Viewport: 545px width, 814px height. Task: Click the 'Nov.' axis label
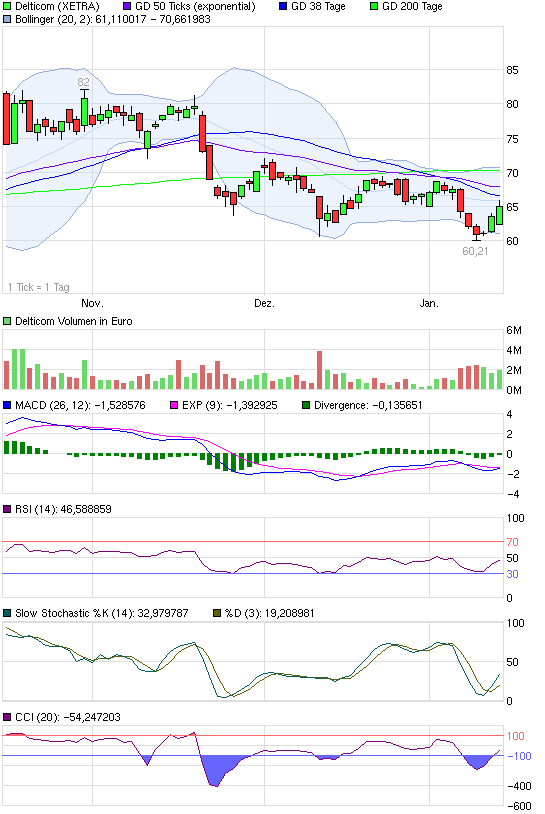pyautogui.click(x=92, y=303)
